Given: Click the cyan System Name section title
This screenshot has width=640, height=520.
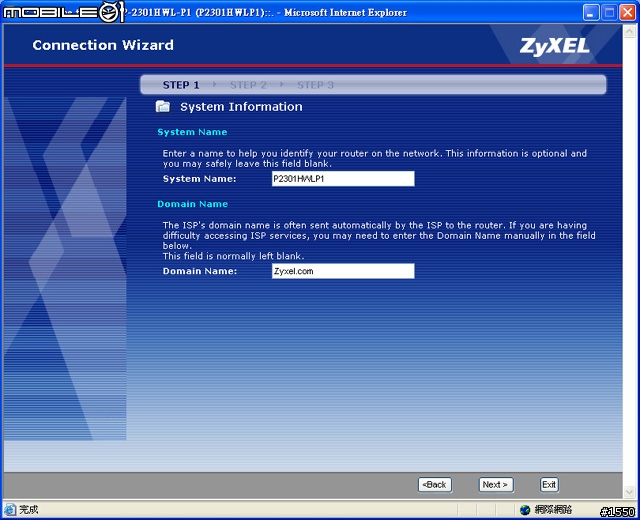Looking at the screenshot, I should click(192, 132).
